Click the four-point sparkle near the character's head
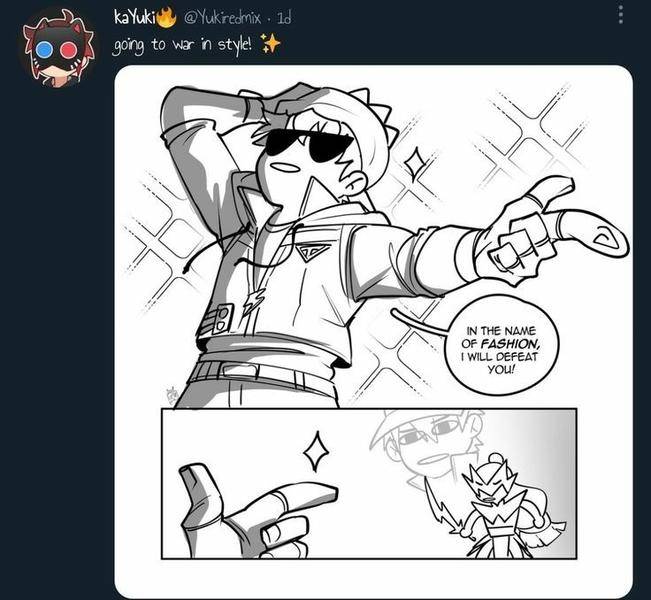Screen dimensions: 651x600 [414, 164]
